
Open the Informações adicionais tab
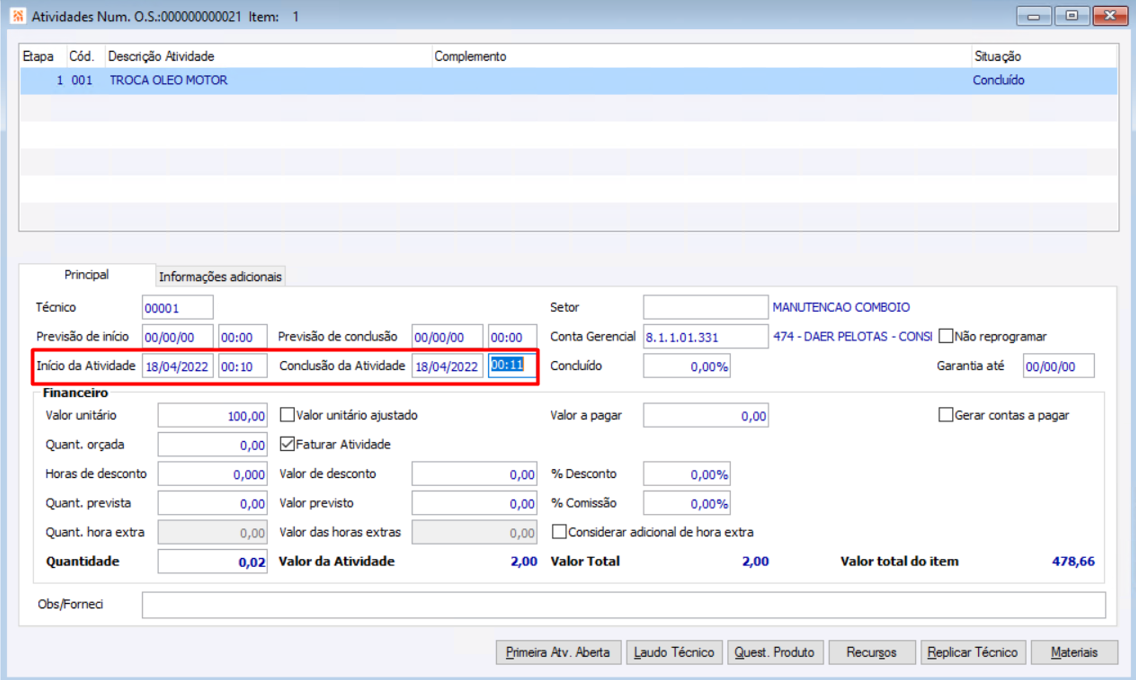(220, 277)
